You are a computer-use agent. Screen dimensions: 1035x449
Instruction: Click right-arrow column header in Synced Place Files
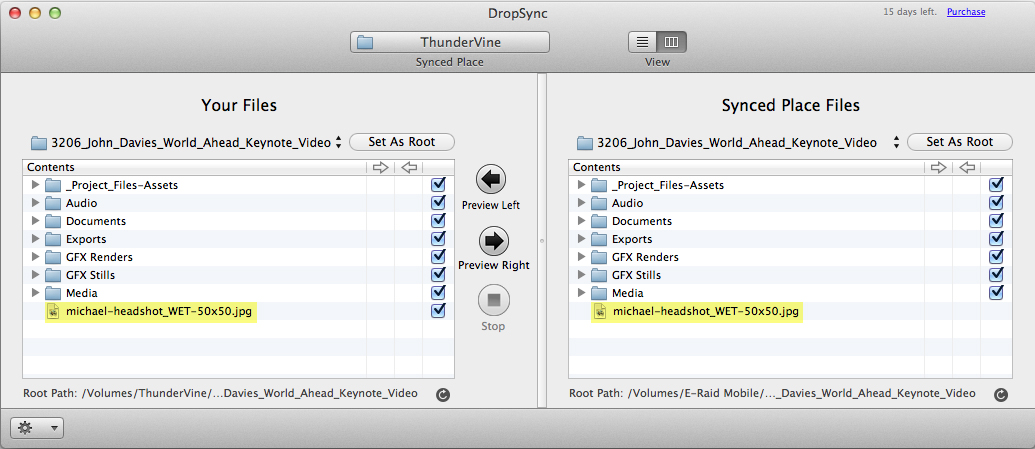tap(939, 168)
